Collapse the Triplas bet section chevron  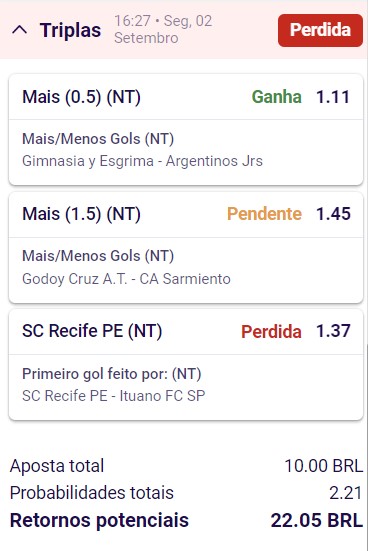pos(20,30)
